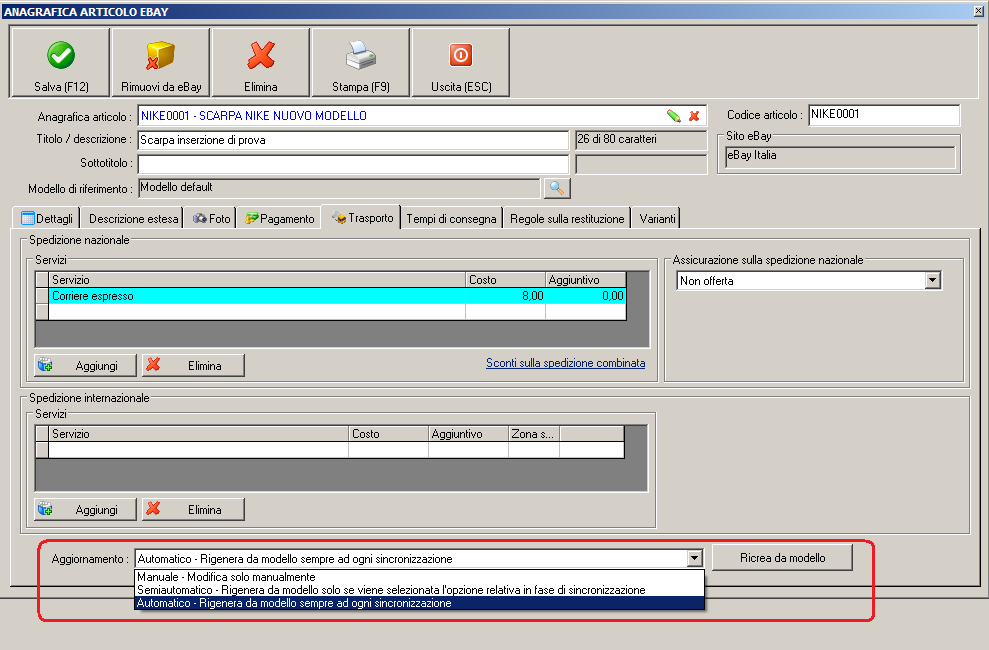This screenshot has height=650, width=989.
Task: Click the Ricrea da modello button
Action: point(782,558)
